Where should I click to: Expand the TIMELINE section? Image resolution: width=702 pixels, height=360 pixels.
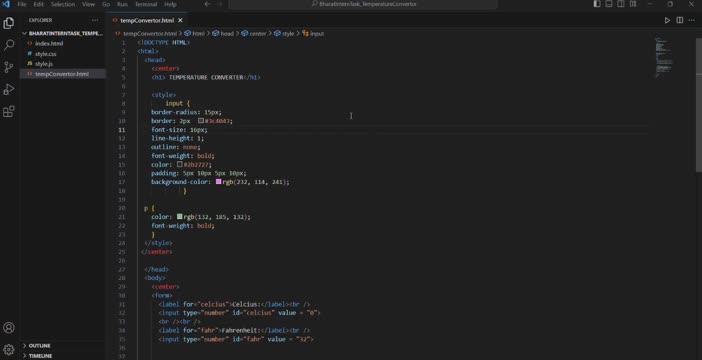coord(40,356)
